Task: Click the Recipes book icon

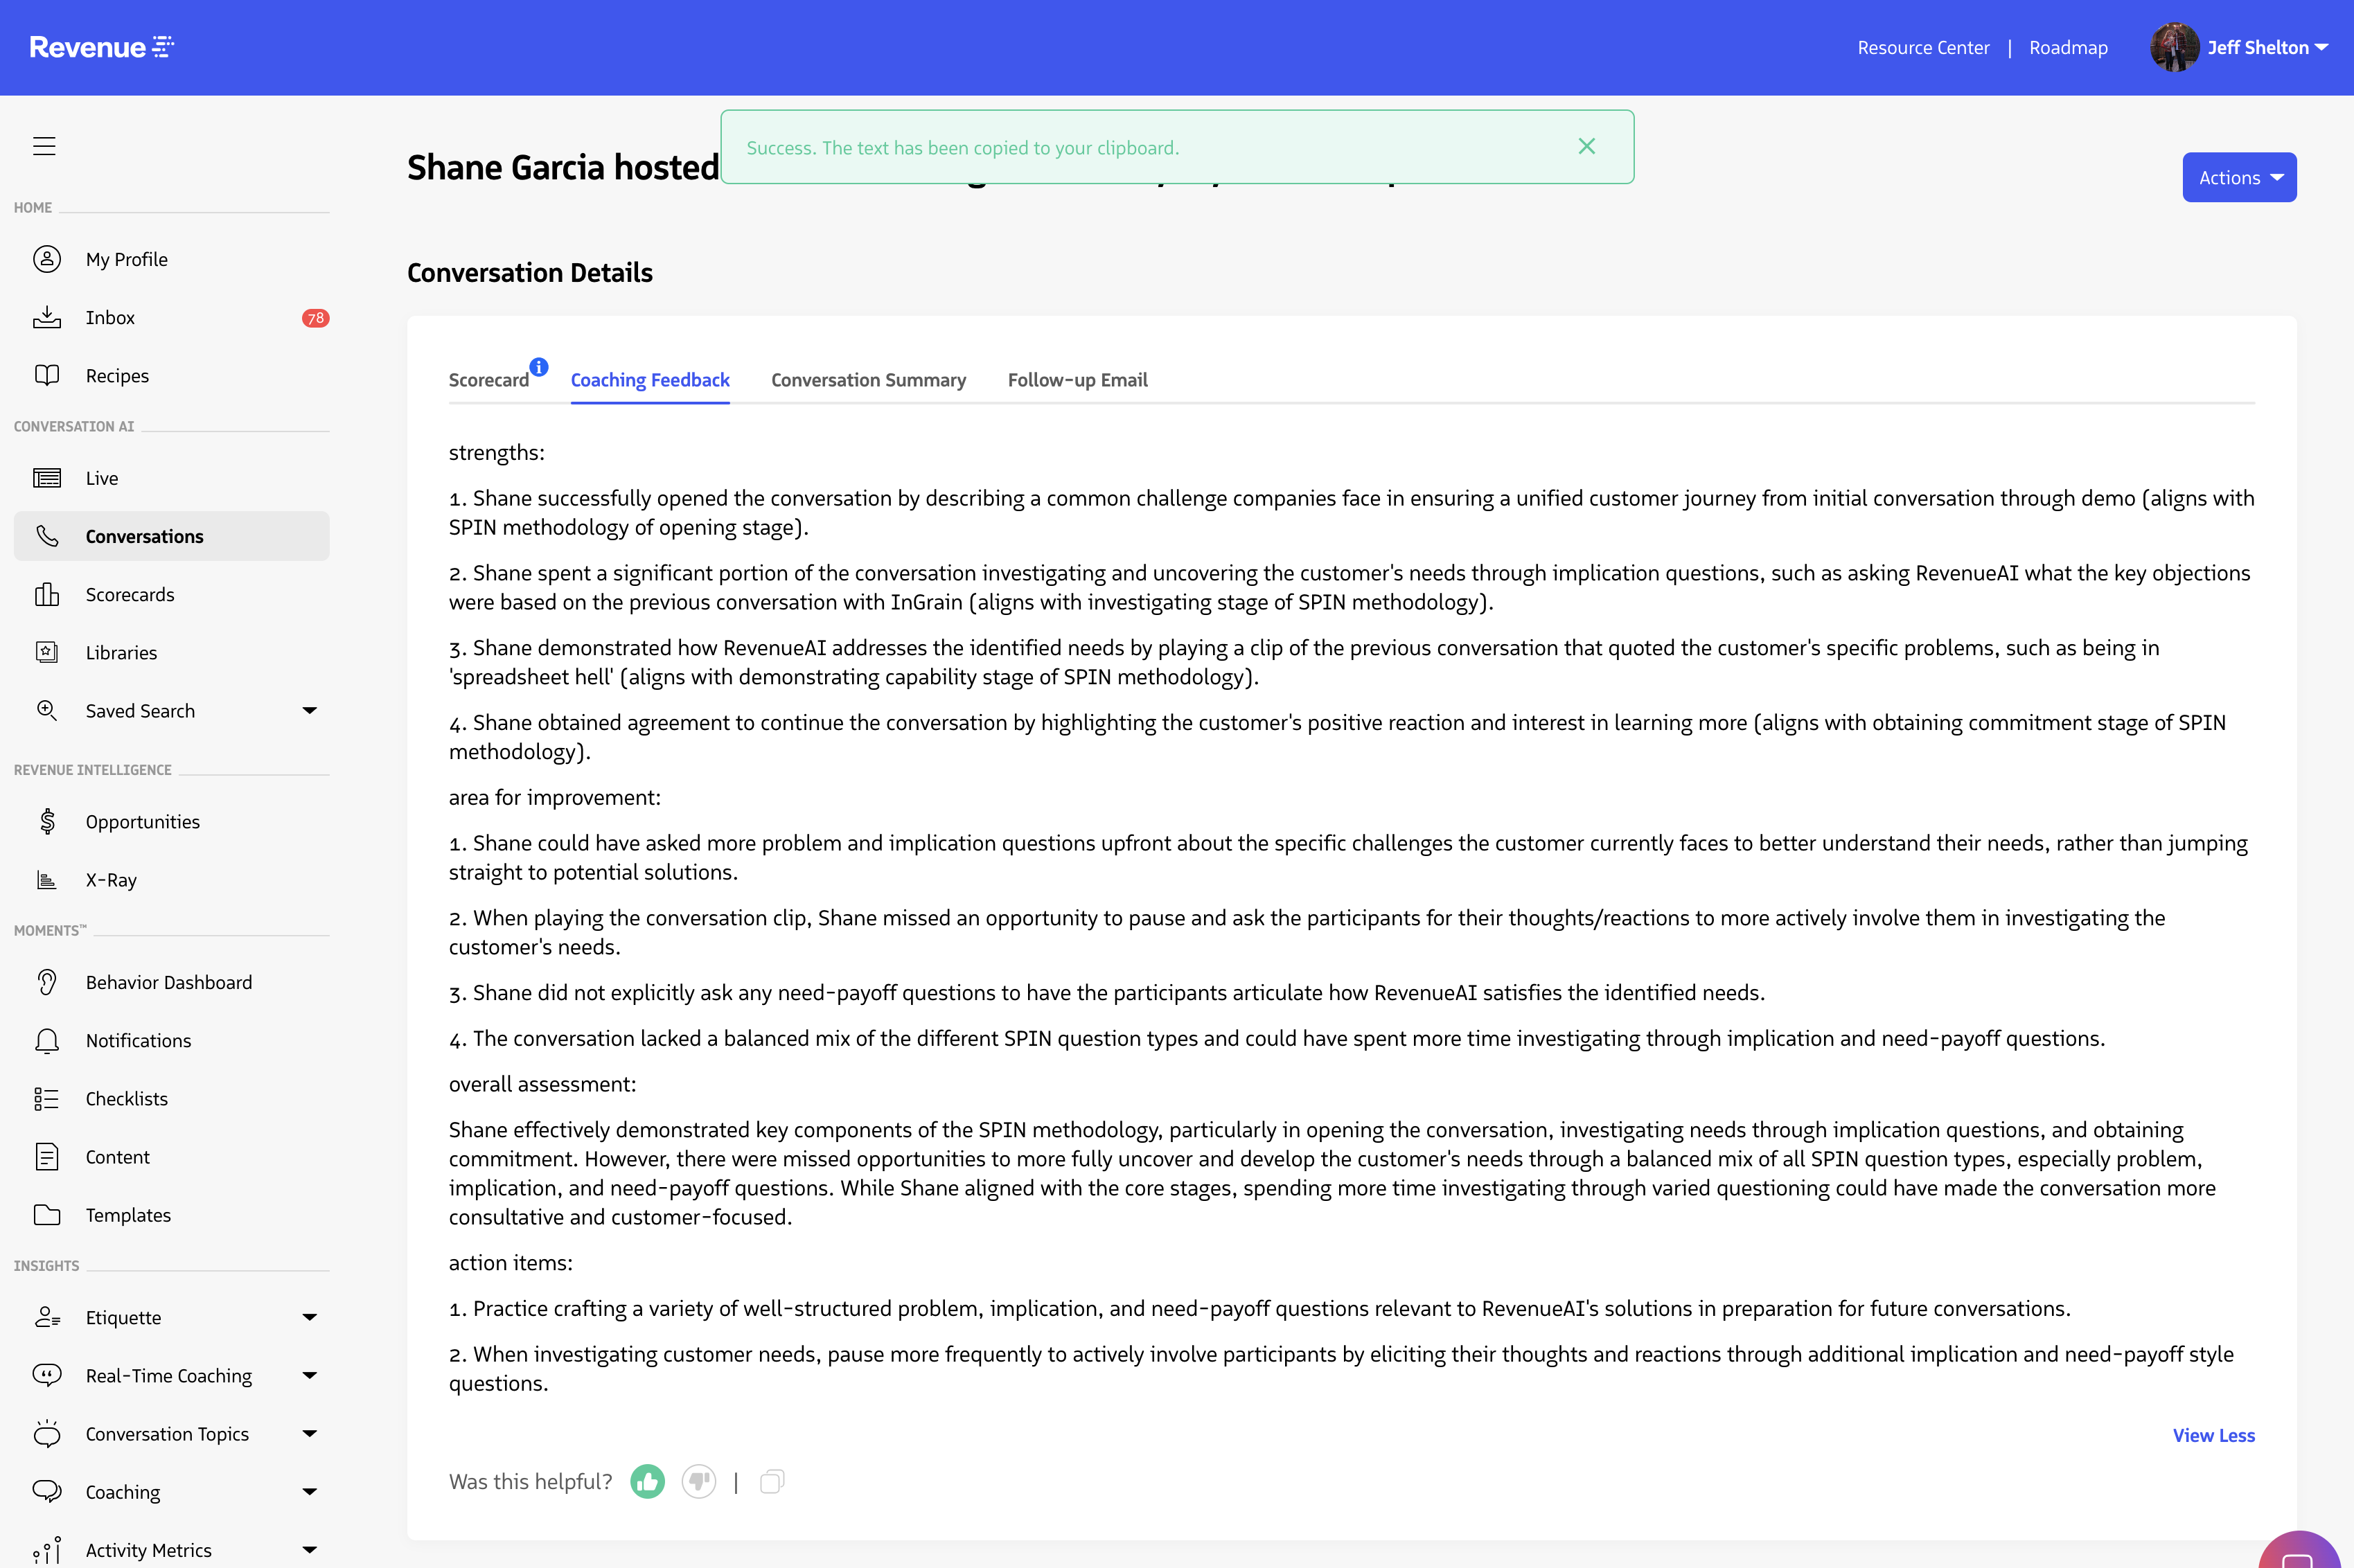Action: 47,376
